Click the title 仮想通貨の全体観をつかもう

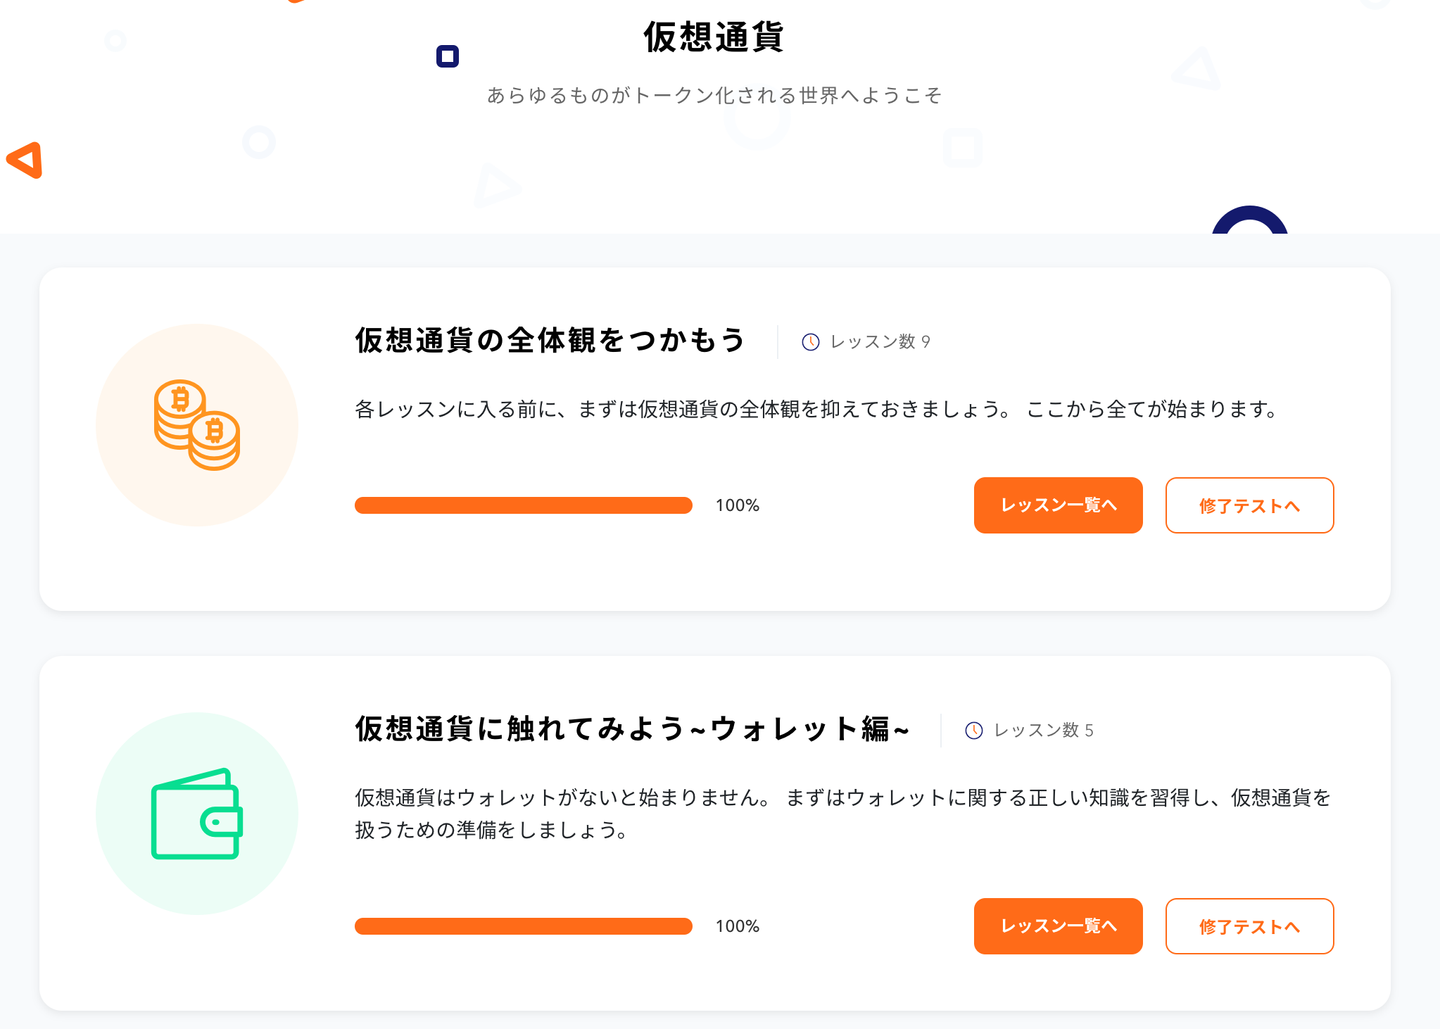[x=550, y=340]
